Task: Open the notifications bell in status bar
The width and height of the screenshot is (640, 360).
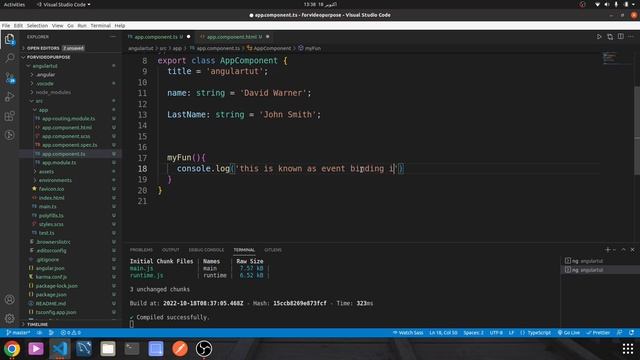Action: click(x=631, y=333)
